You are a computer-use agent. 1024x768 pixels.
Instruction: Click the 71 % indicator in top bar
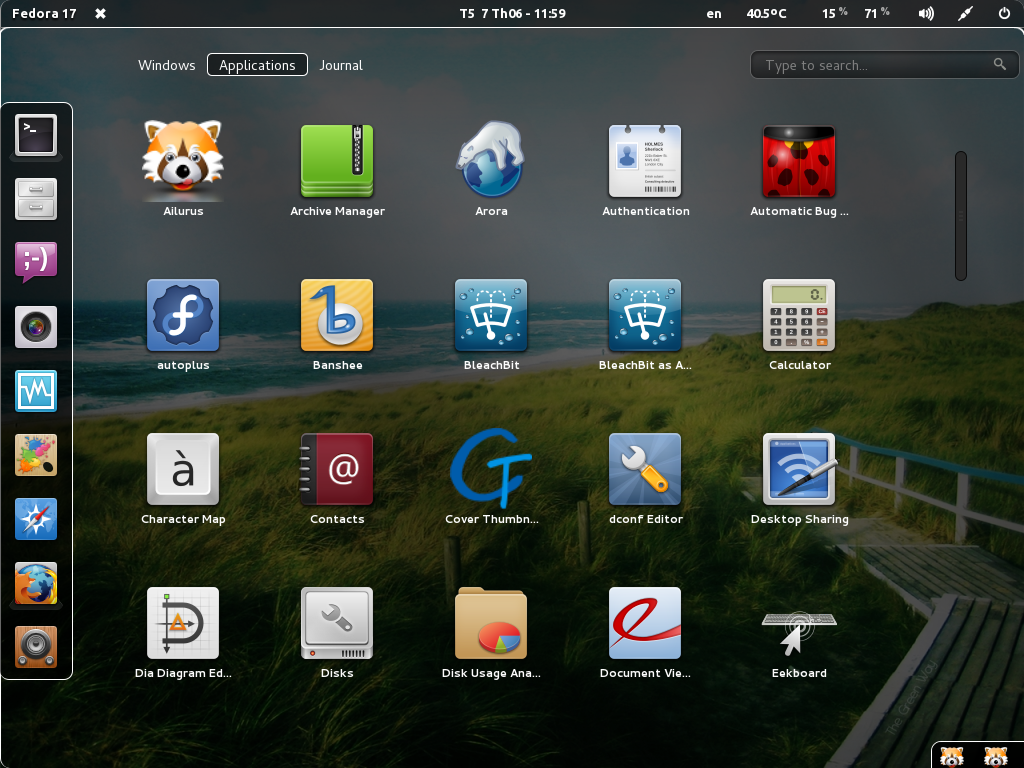[x=877, y=13]
